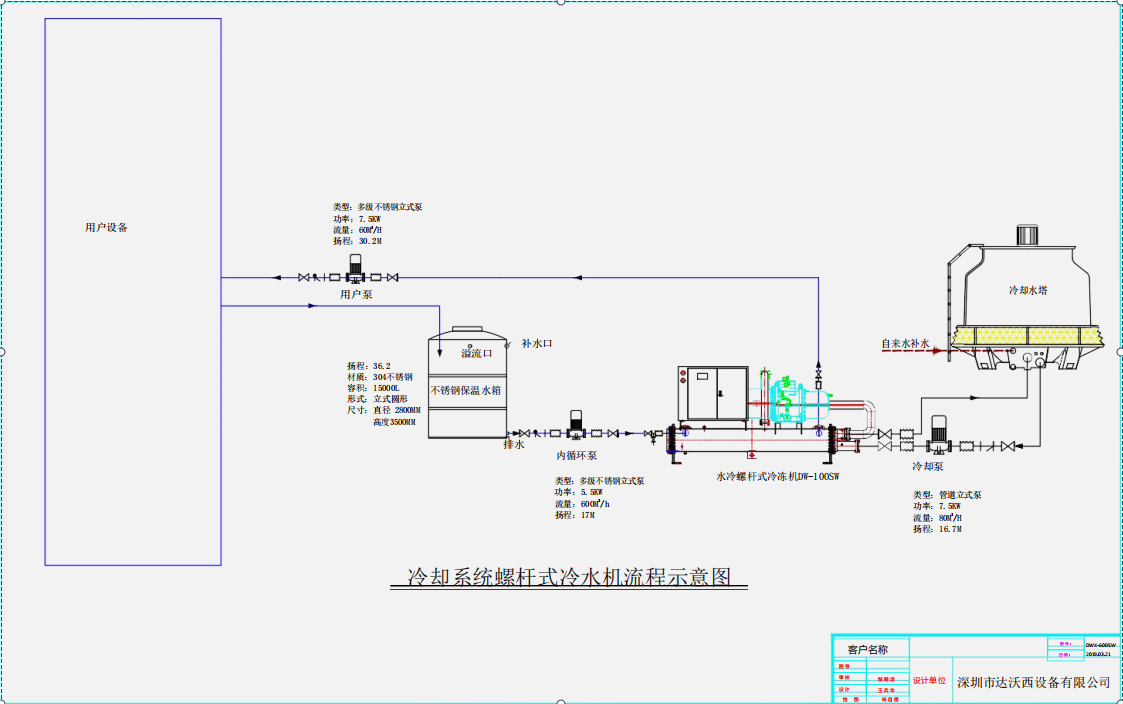Click the 扬程：16.7M text

(x=938, y=529)
